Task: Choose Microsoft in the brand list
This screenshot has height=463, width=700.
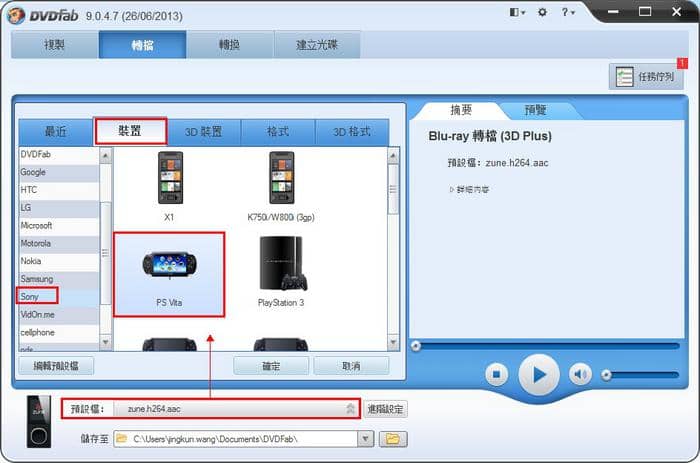Action: click(x=59, y=226)
